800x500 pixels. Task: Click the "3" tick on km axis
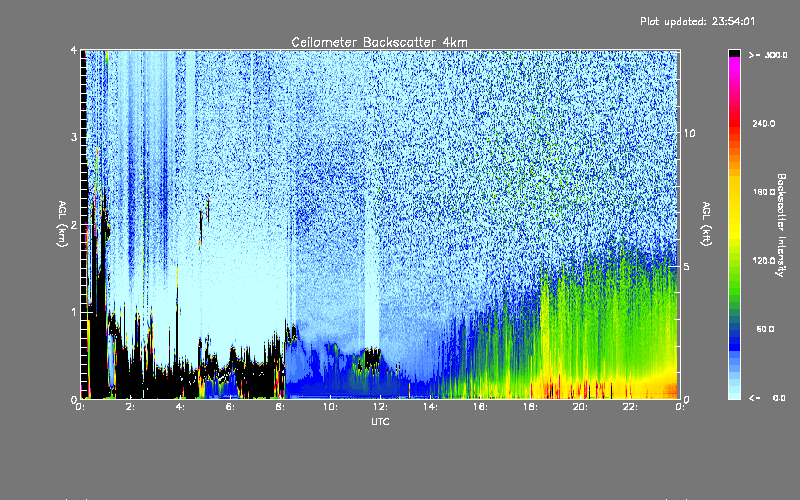coord(74,137)
